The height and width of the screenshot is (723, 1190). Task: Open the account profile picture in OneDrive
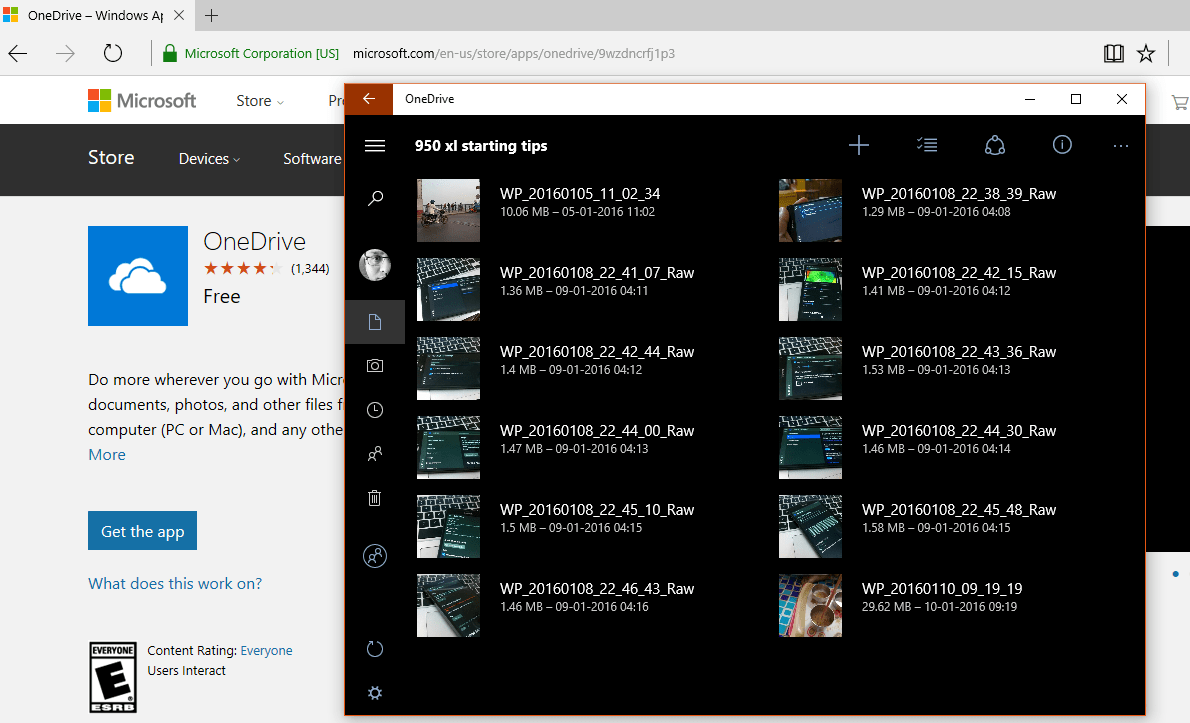375,265
